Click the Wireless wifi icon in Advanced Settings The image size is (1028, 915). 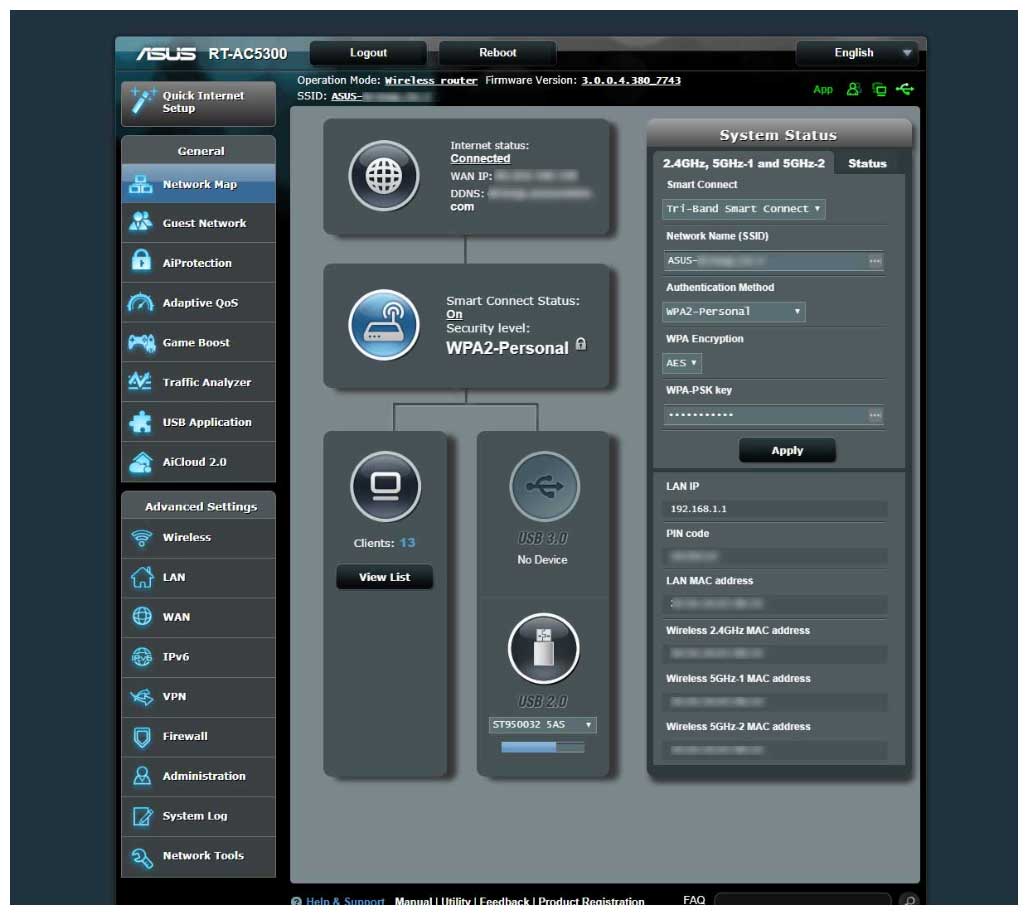(x=141, y=537)
